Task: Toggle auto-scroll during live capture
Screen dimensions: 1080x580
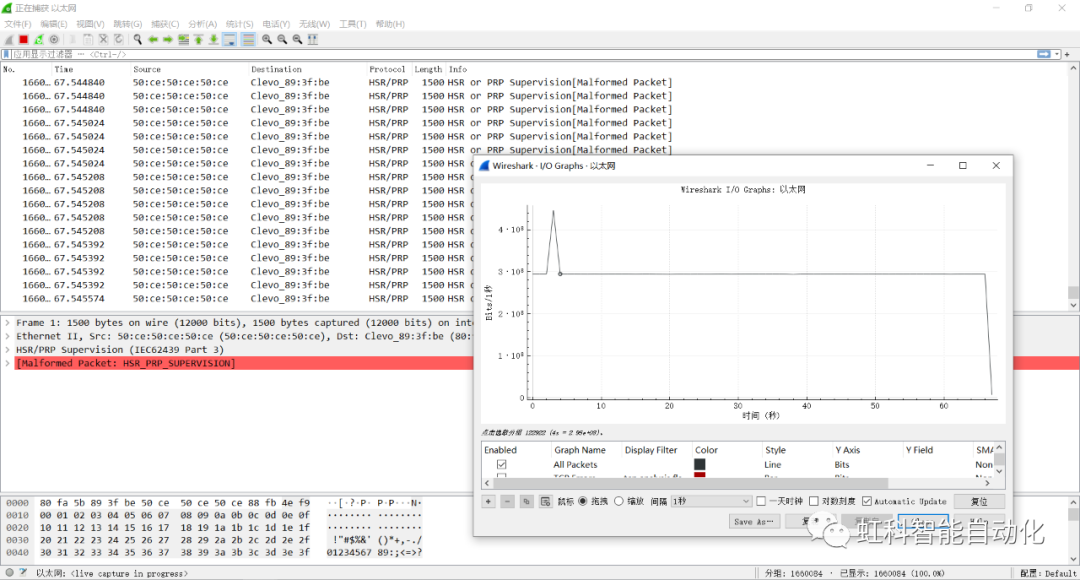Action: click(230, 39)
